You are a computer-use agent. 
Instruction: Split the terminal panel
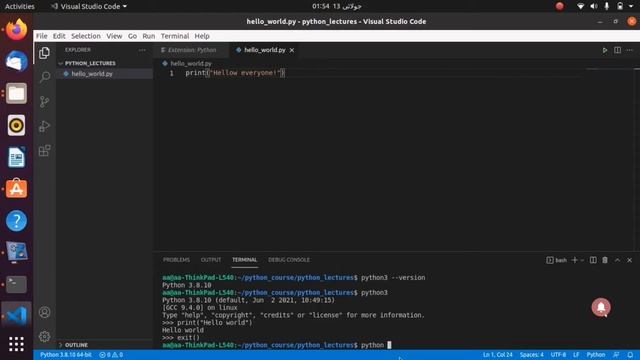(593, 260)
